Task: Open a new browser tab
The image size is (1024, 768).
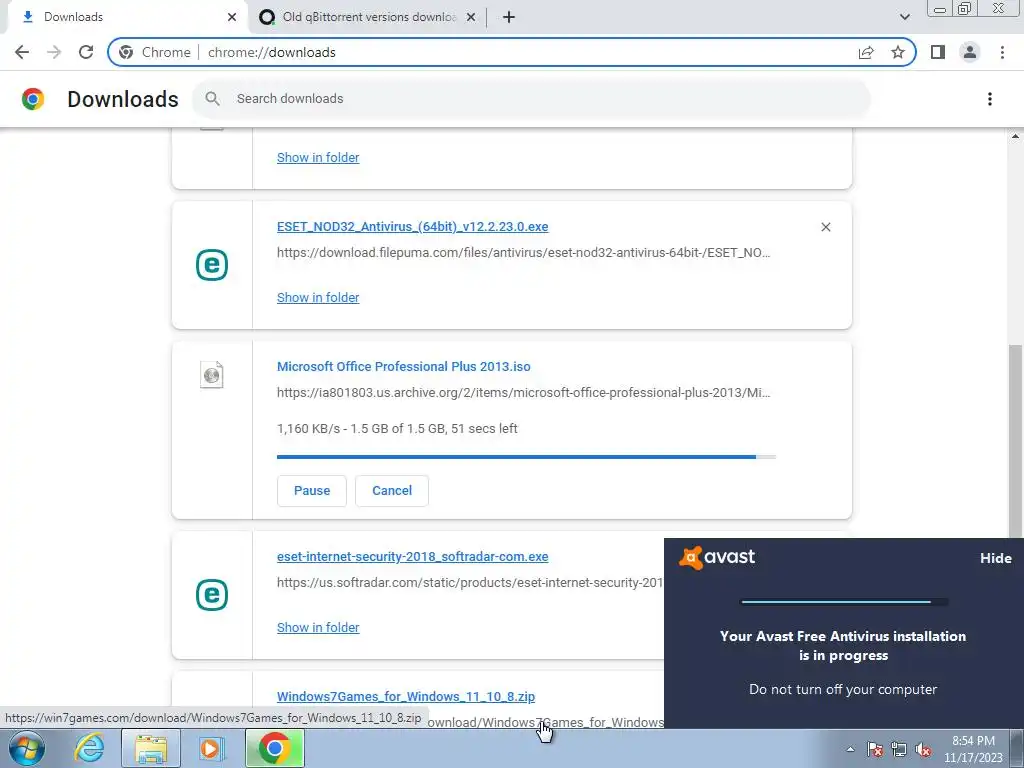Action: tap(509, 17)
